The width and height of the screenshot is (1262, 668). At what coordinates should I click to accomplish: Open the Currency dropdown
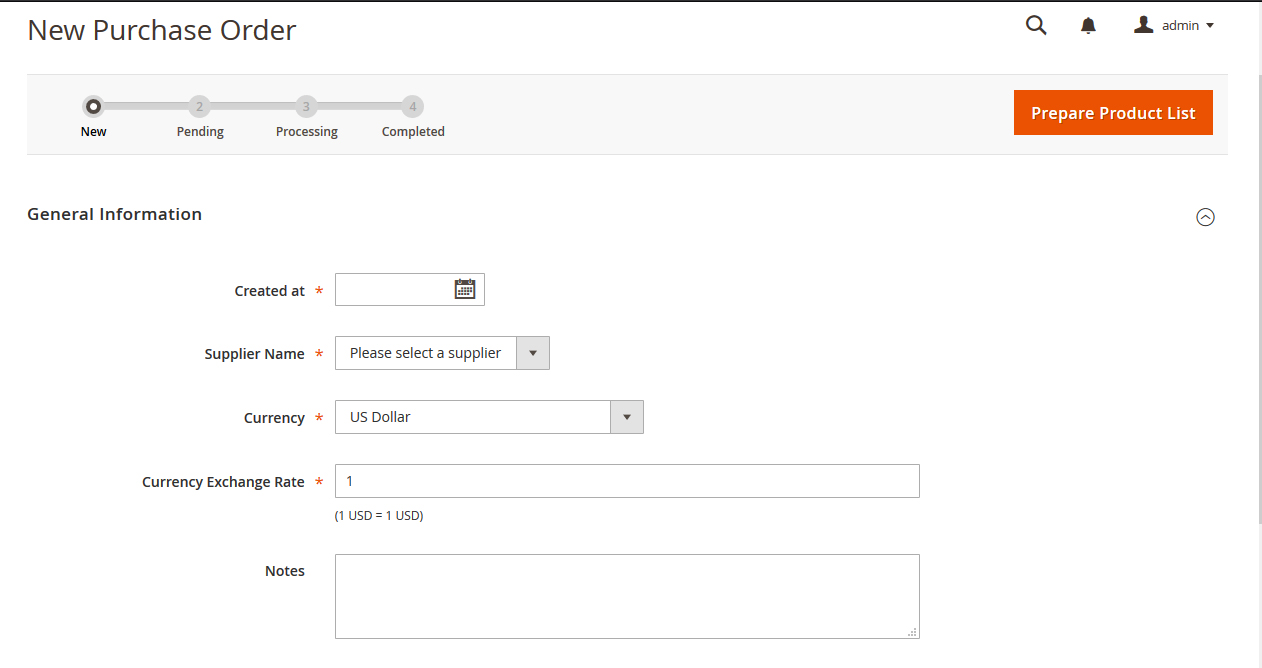(x=489, y=417)
